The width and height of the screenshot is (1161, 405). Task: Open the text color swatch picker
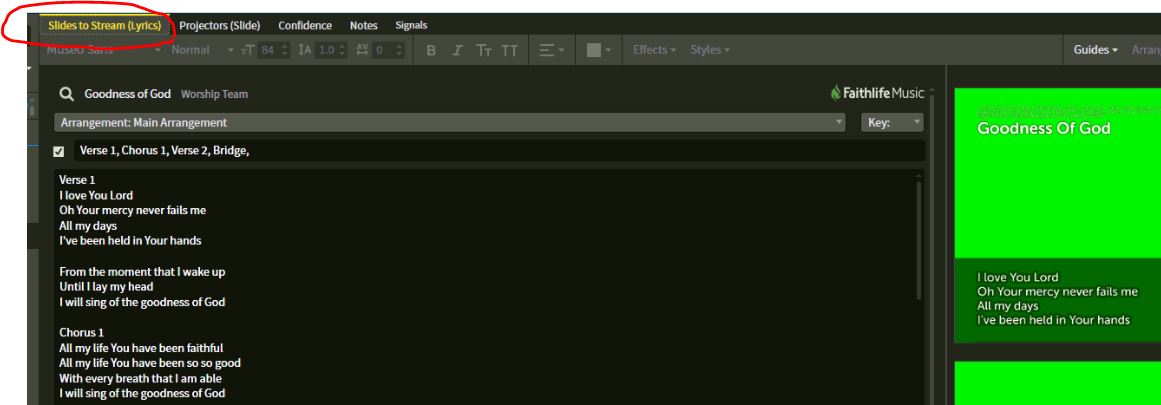pyautogui.click(x=592, y=50)
